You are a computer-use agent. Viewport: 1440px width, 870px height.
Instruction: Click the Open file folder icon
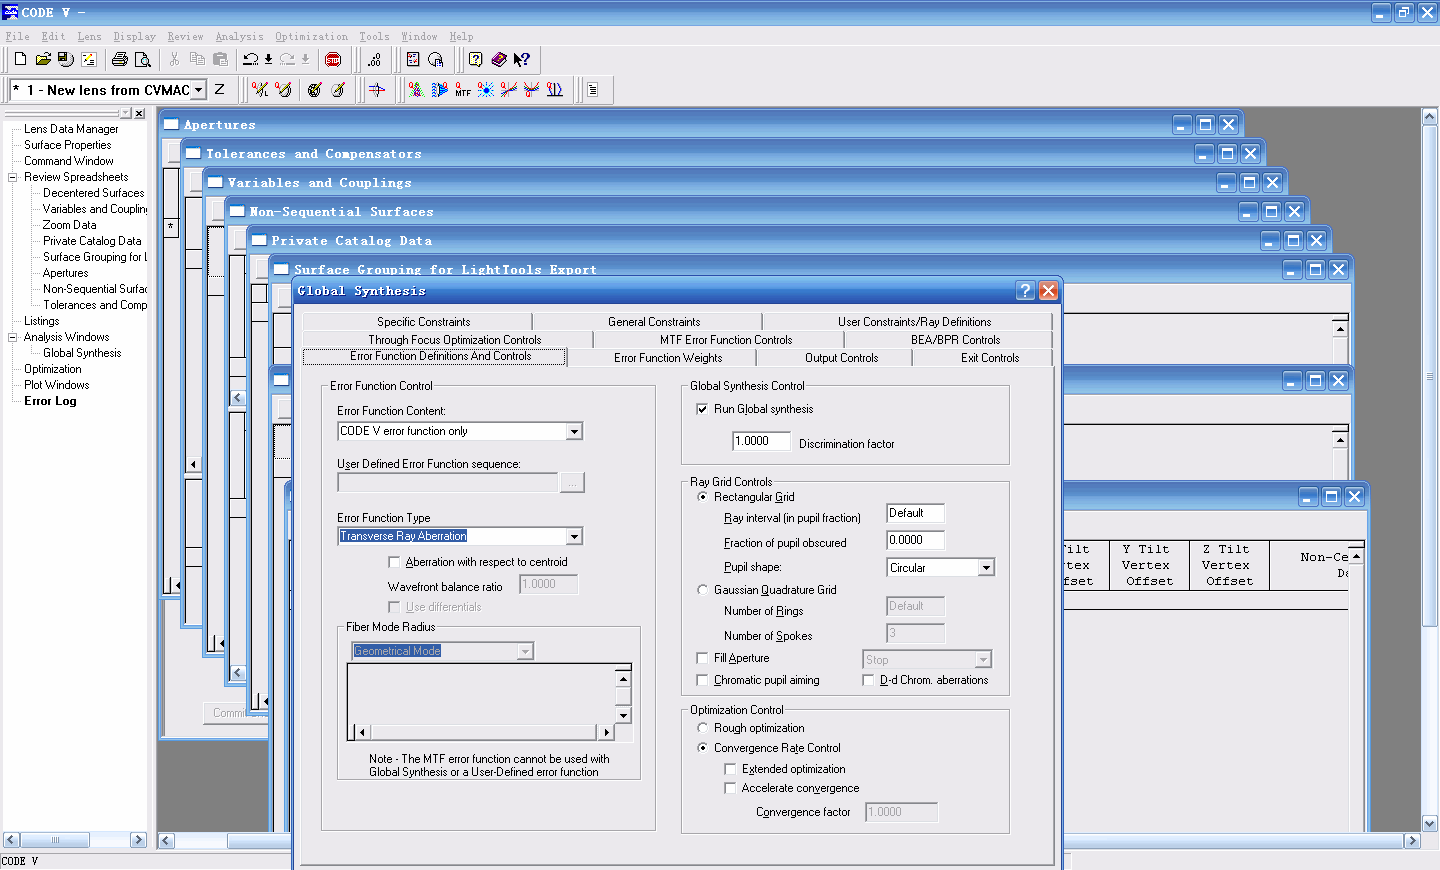point(43,59)
